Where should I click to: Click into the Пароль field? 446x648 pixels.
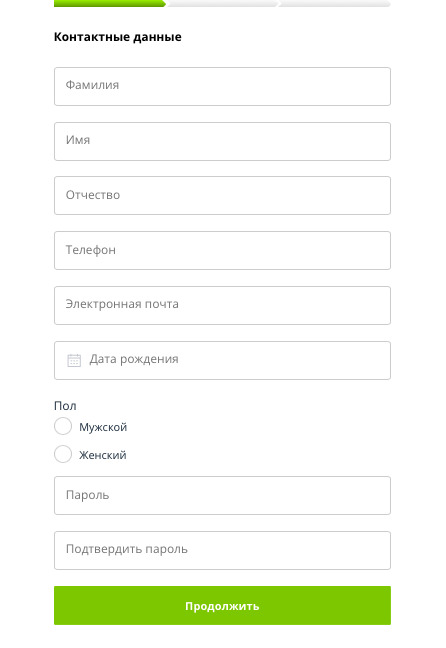click(x=222, y=496)
